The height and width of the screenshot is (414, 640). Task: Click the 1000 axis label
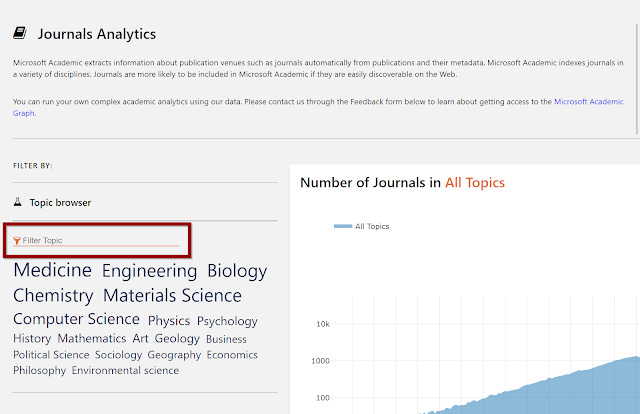pos(320,361)
